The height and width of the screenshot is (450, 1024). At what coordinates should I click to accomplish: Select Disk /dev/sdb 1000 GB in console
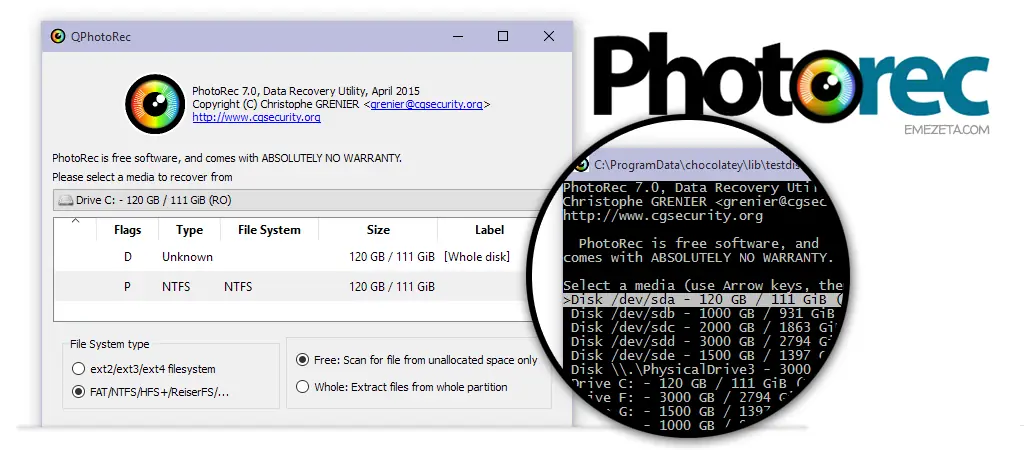(x=703, y=313)
